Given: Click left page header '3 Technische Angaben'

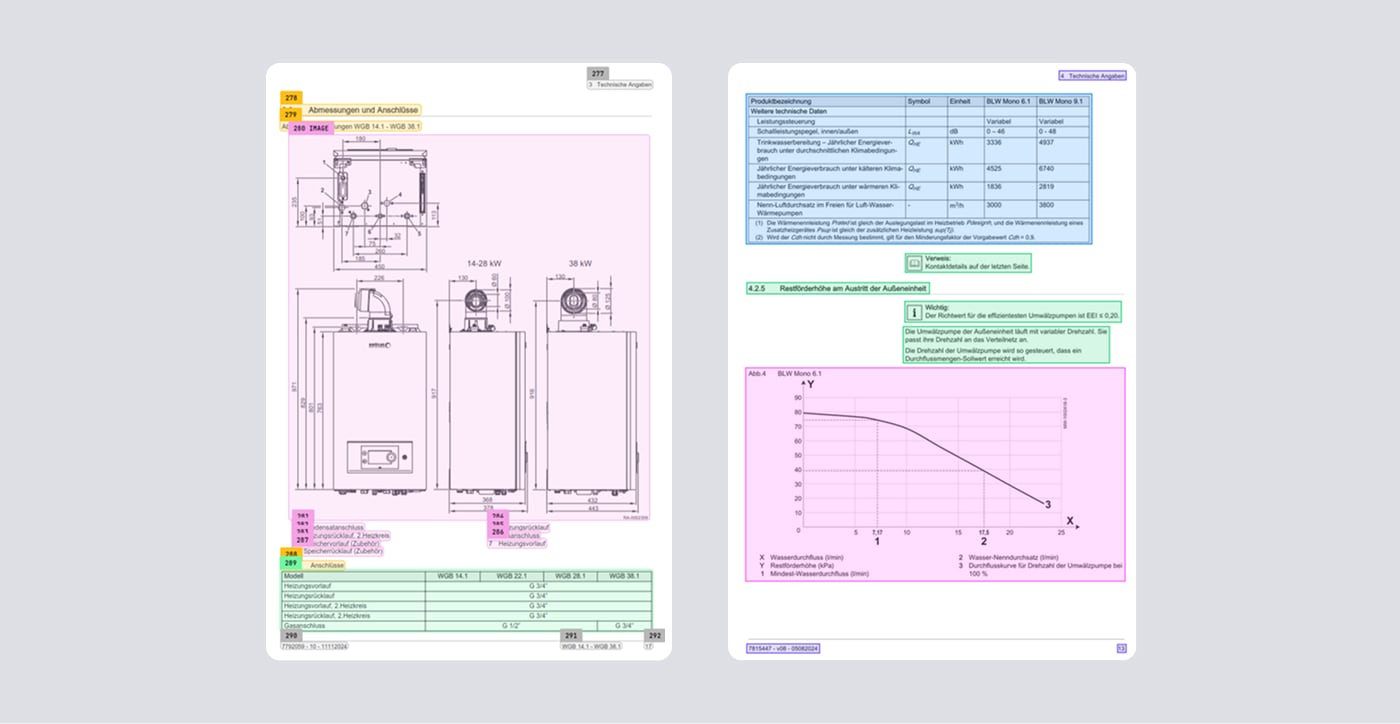Looking at the screenshot, I should coord(620,85).
